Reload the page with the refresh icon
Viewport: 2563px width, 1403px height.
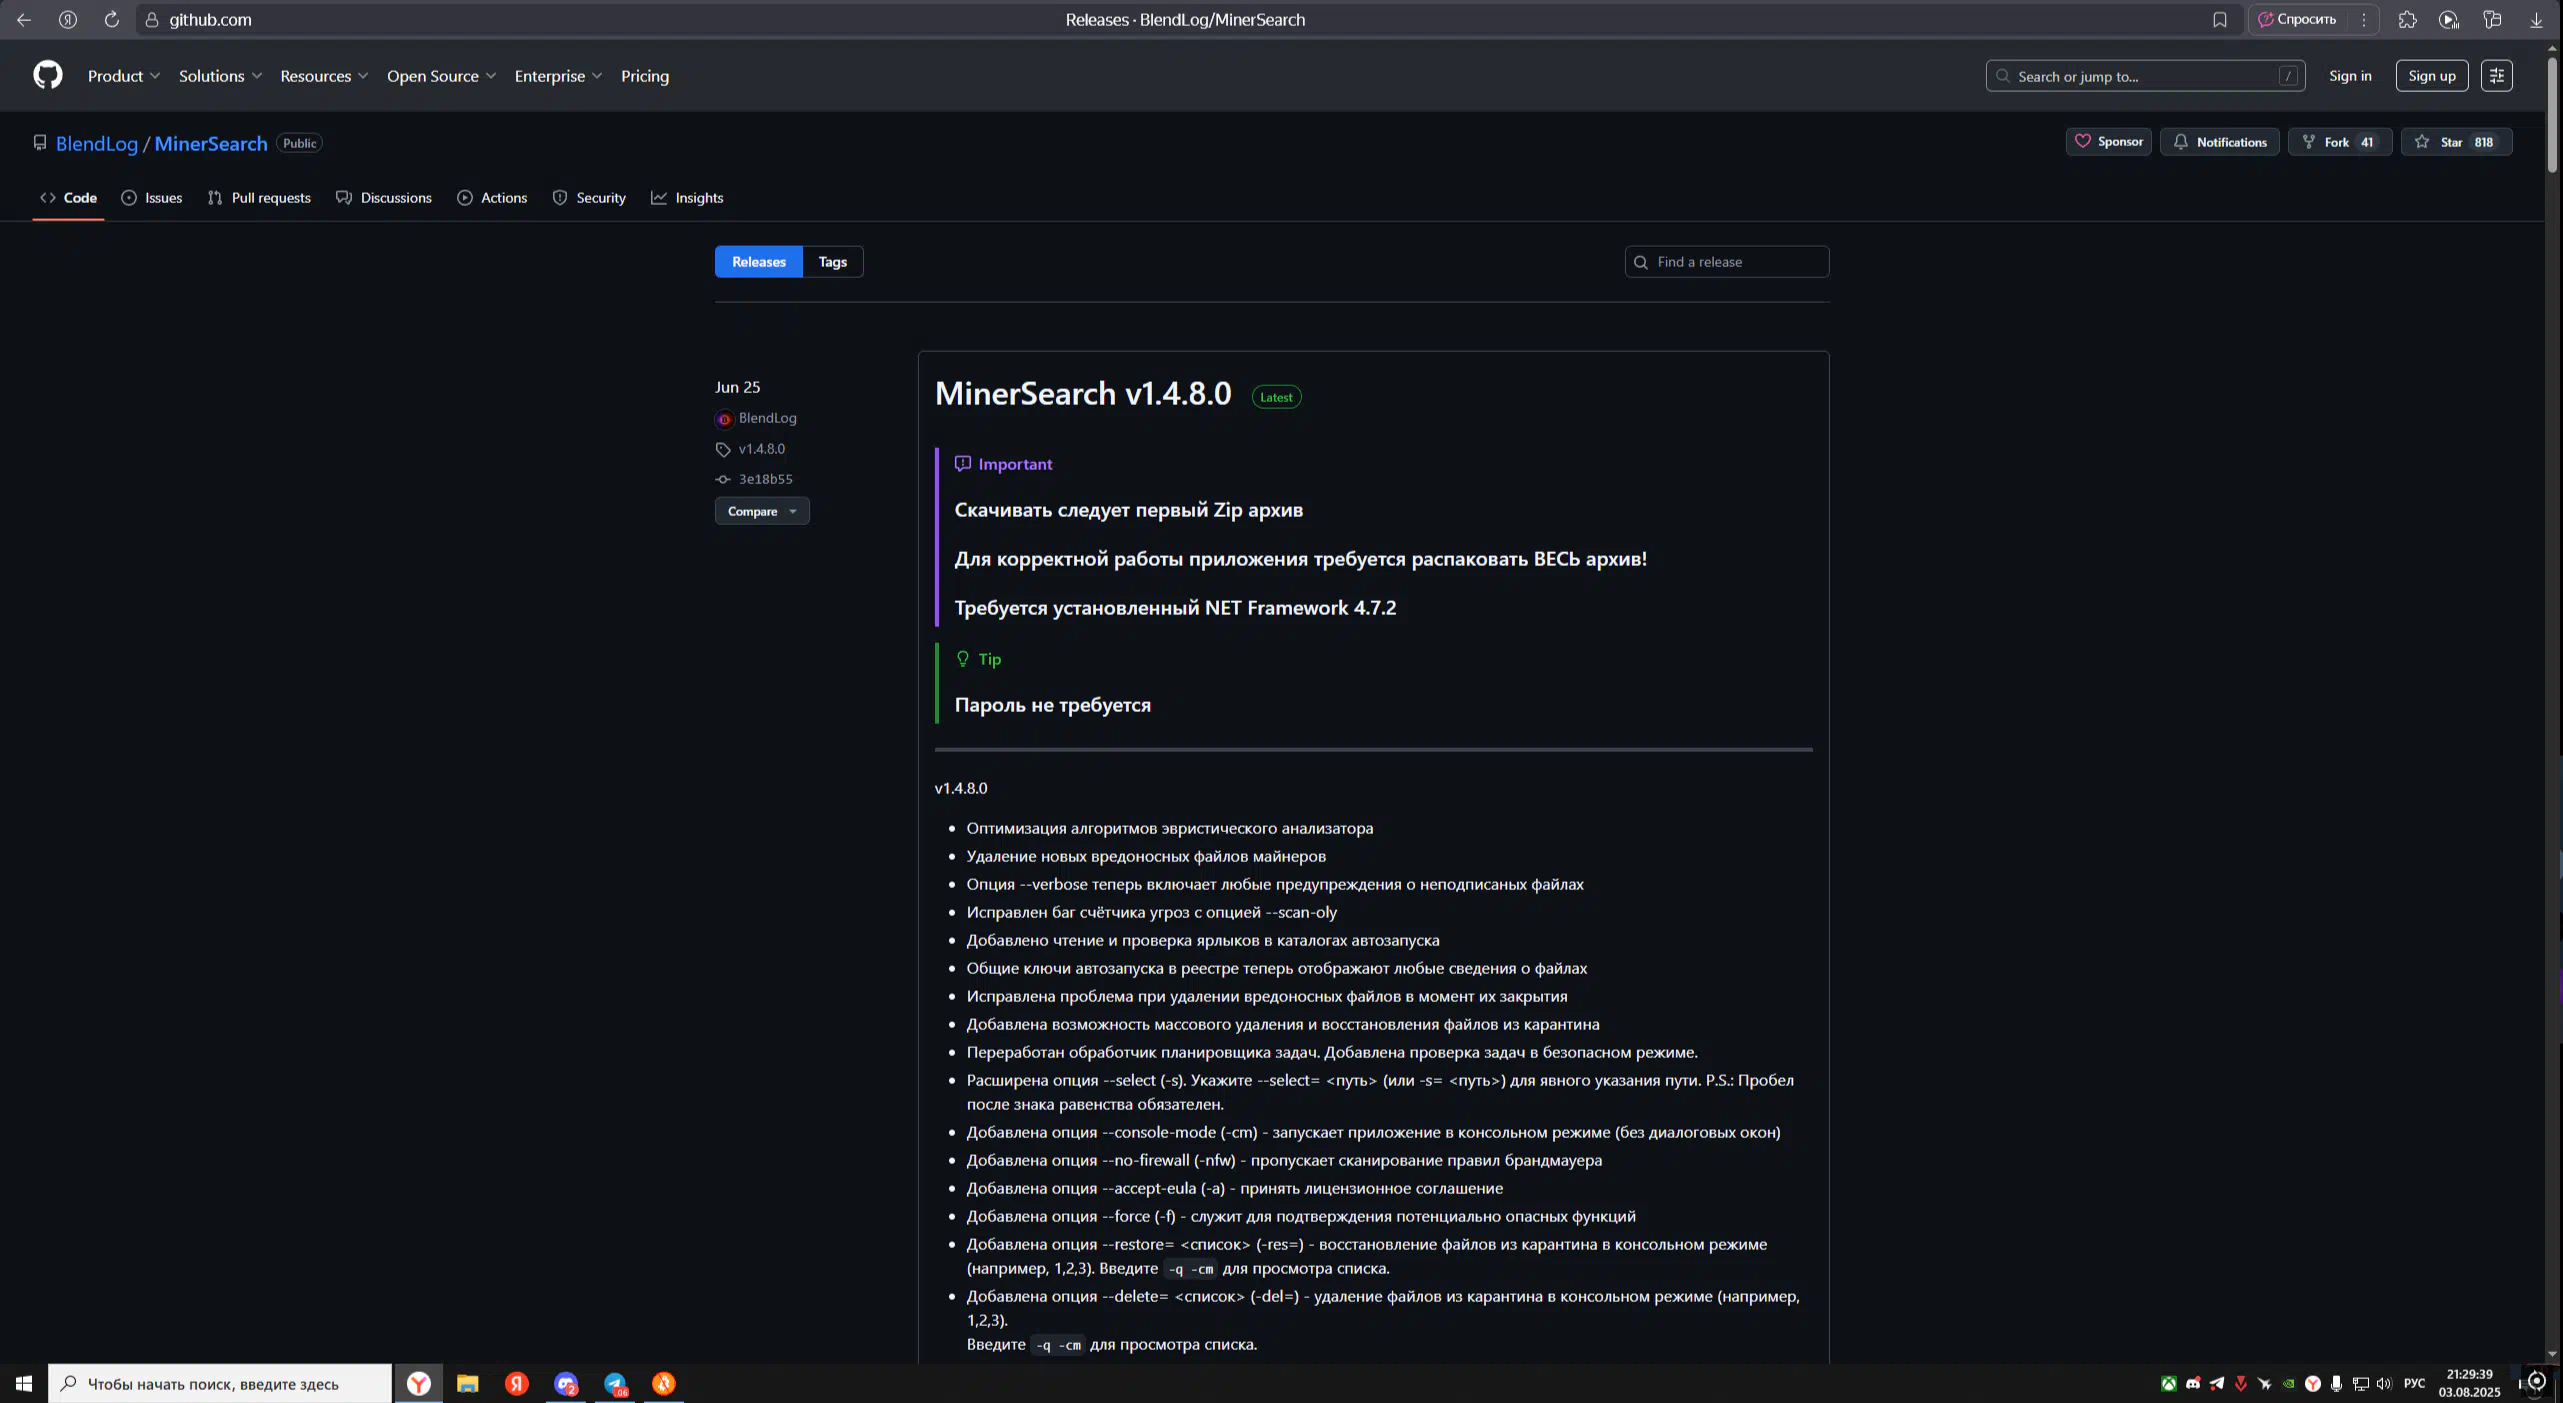click(x=111, y=19)
